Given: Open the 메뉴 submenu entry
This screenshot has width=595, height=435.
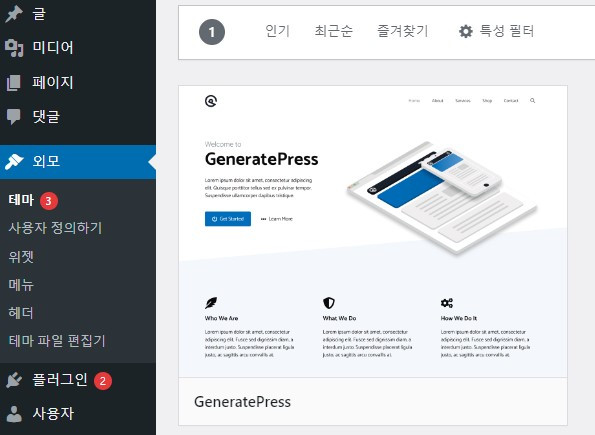Looking at the screenshot, I should 21,285.
